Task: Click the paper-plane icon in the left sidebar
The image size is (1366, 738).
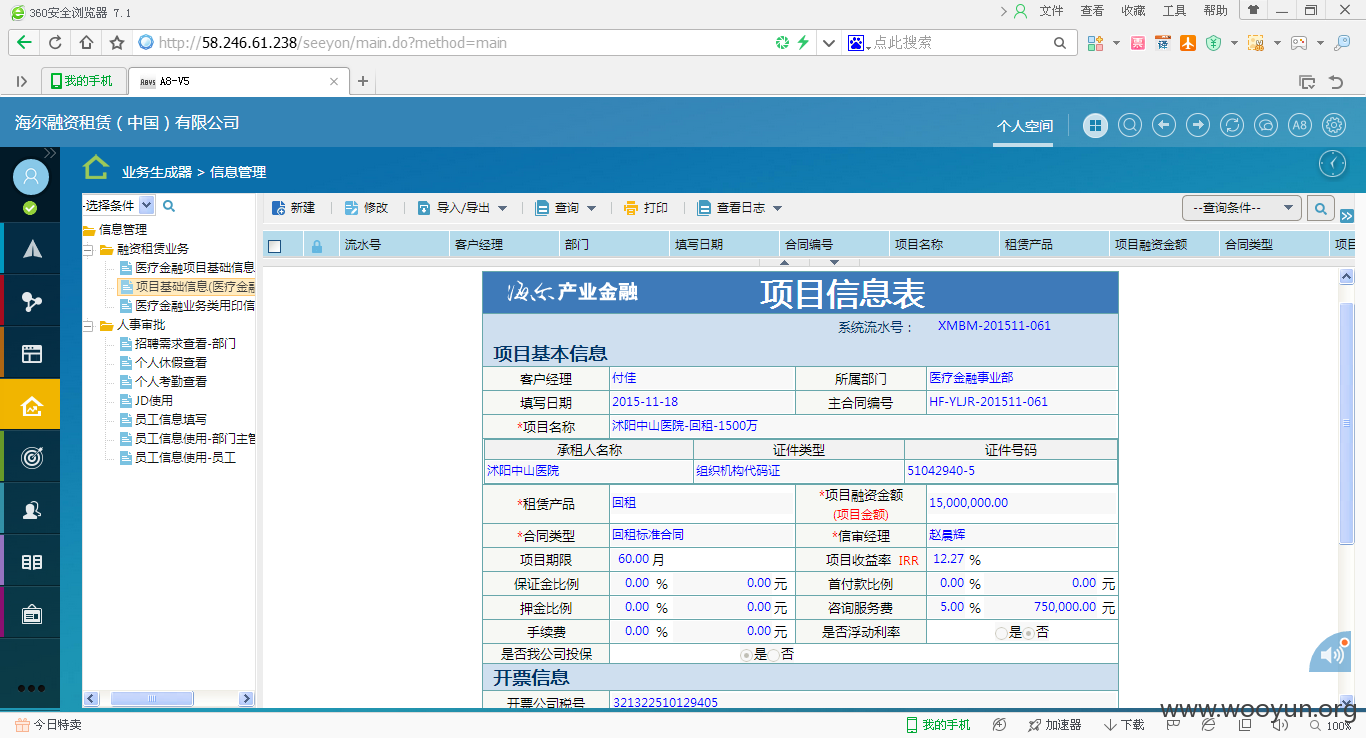Action: point(31,249)
